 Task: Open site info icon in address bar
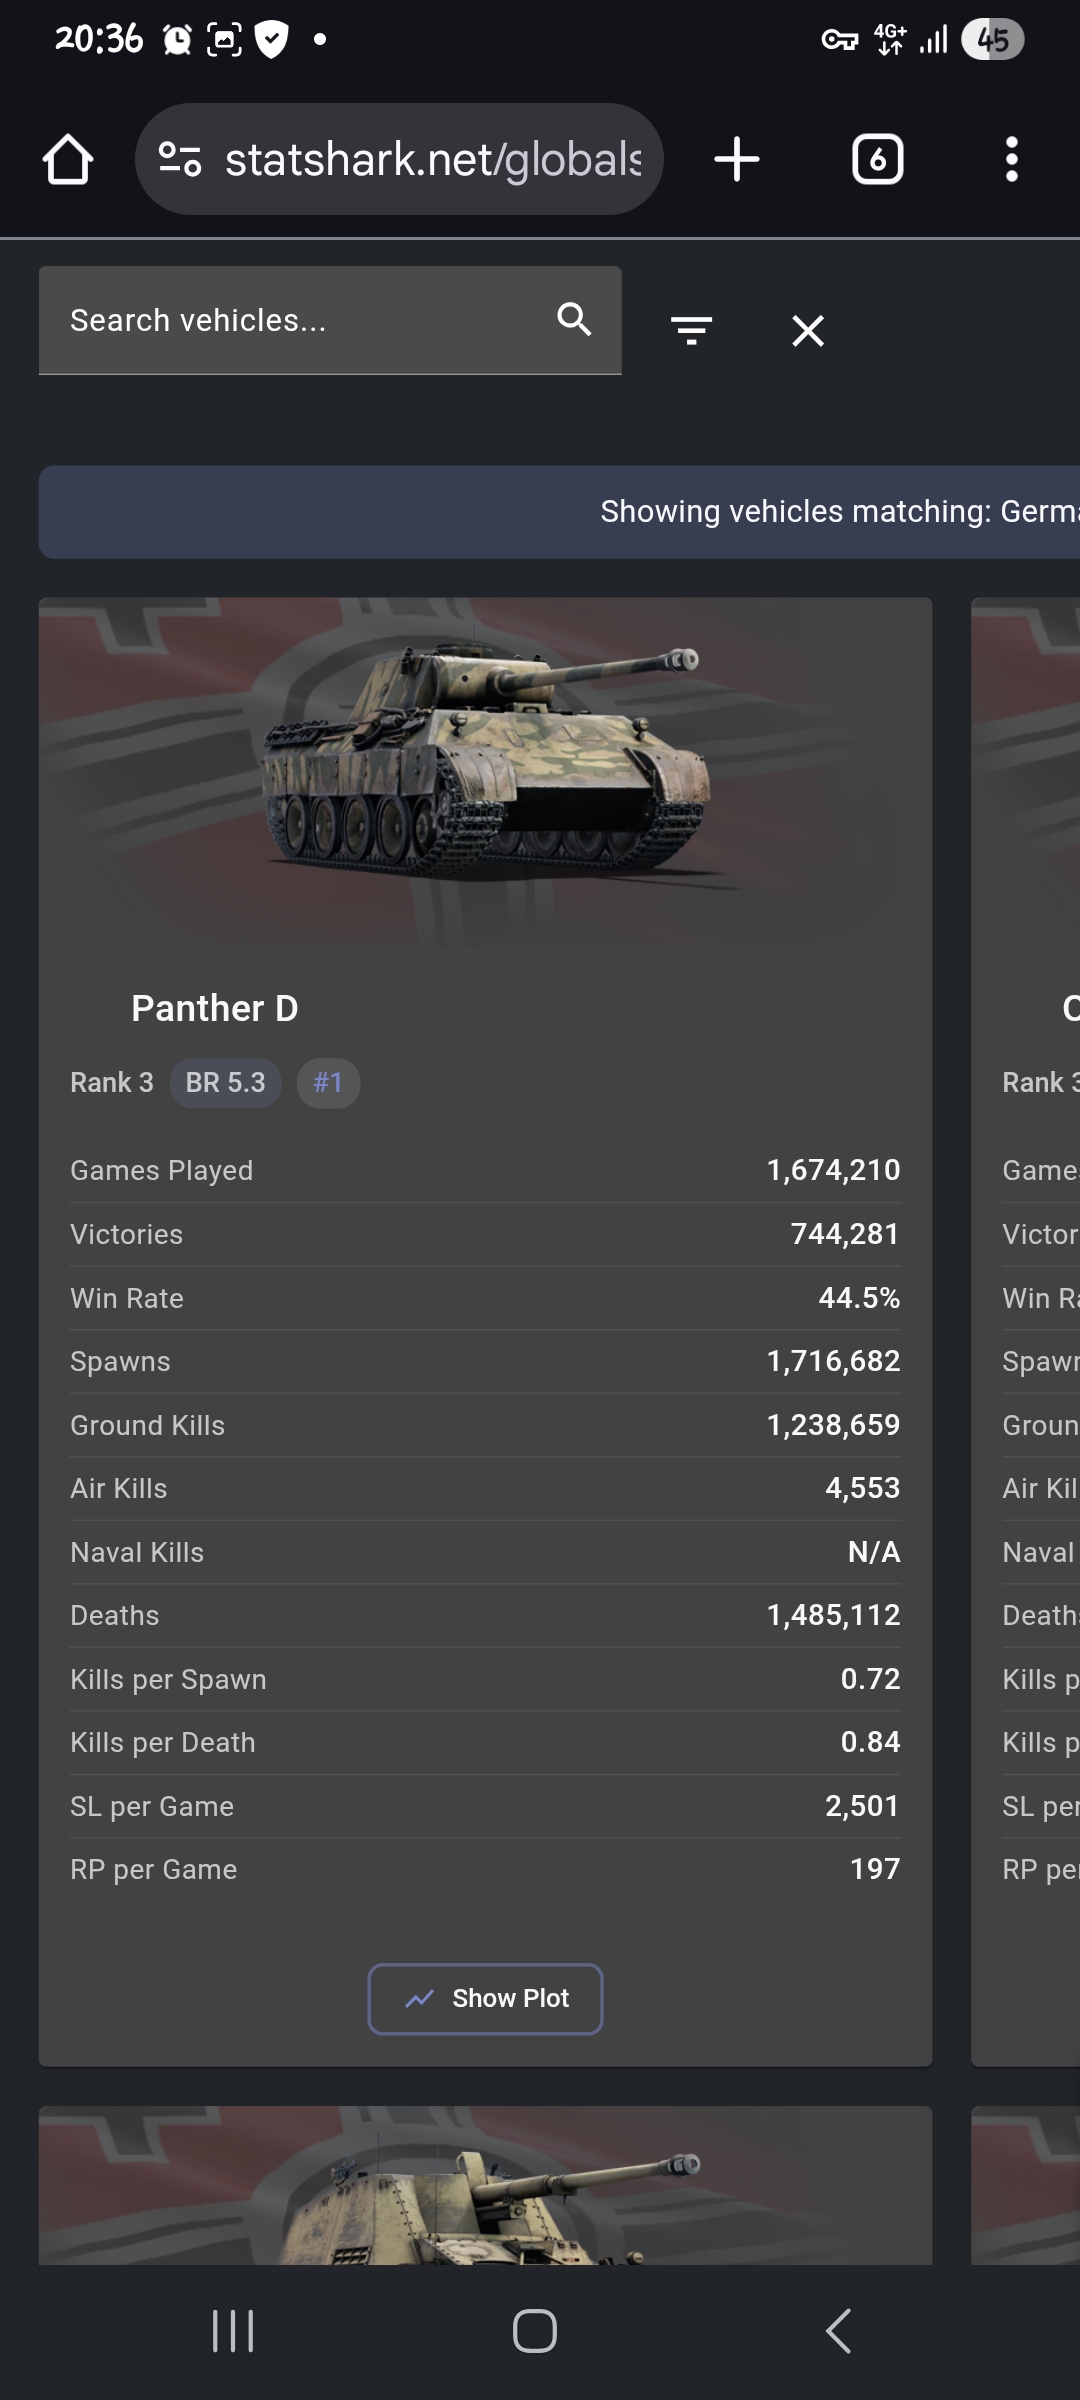tap(180, 160)
